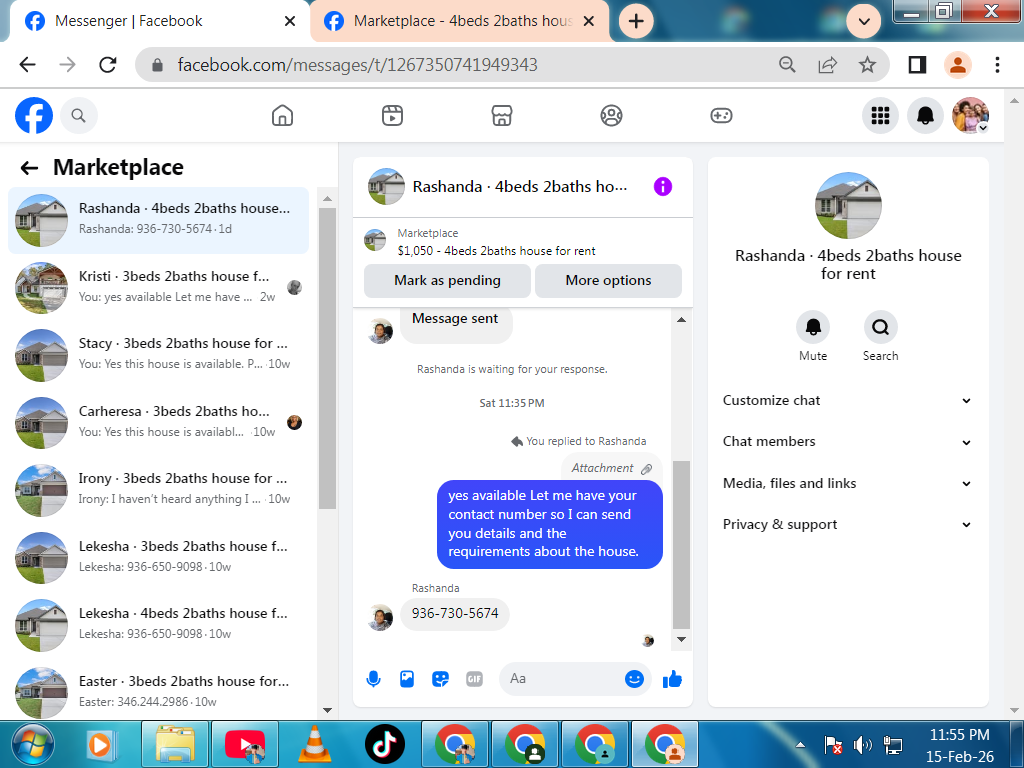
Task: Go to Facebook Home icon
Action: [282, 116]
